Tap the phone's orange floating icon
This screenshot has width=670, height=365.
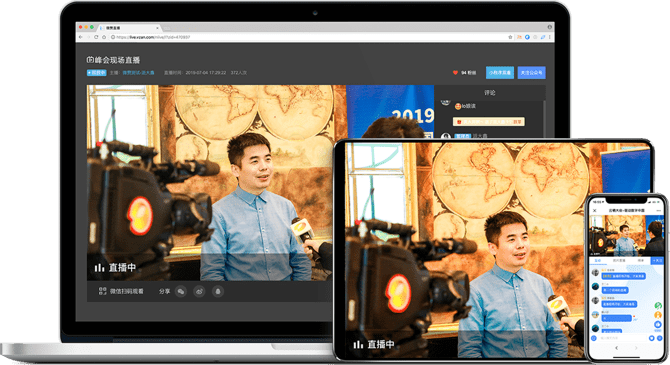(x=658, y=315)
